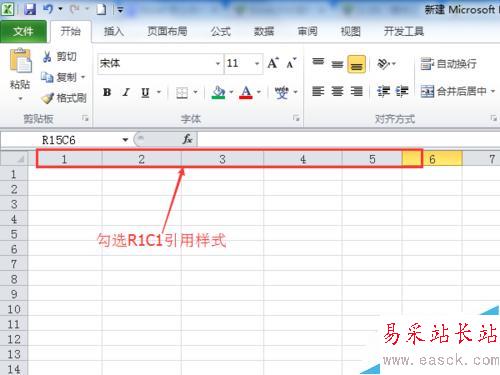Click the Save icon in quick access toolbar
The width and height of the screenshot is (500, 375).
pos(30,9)
